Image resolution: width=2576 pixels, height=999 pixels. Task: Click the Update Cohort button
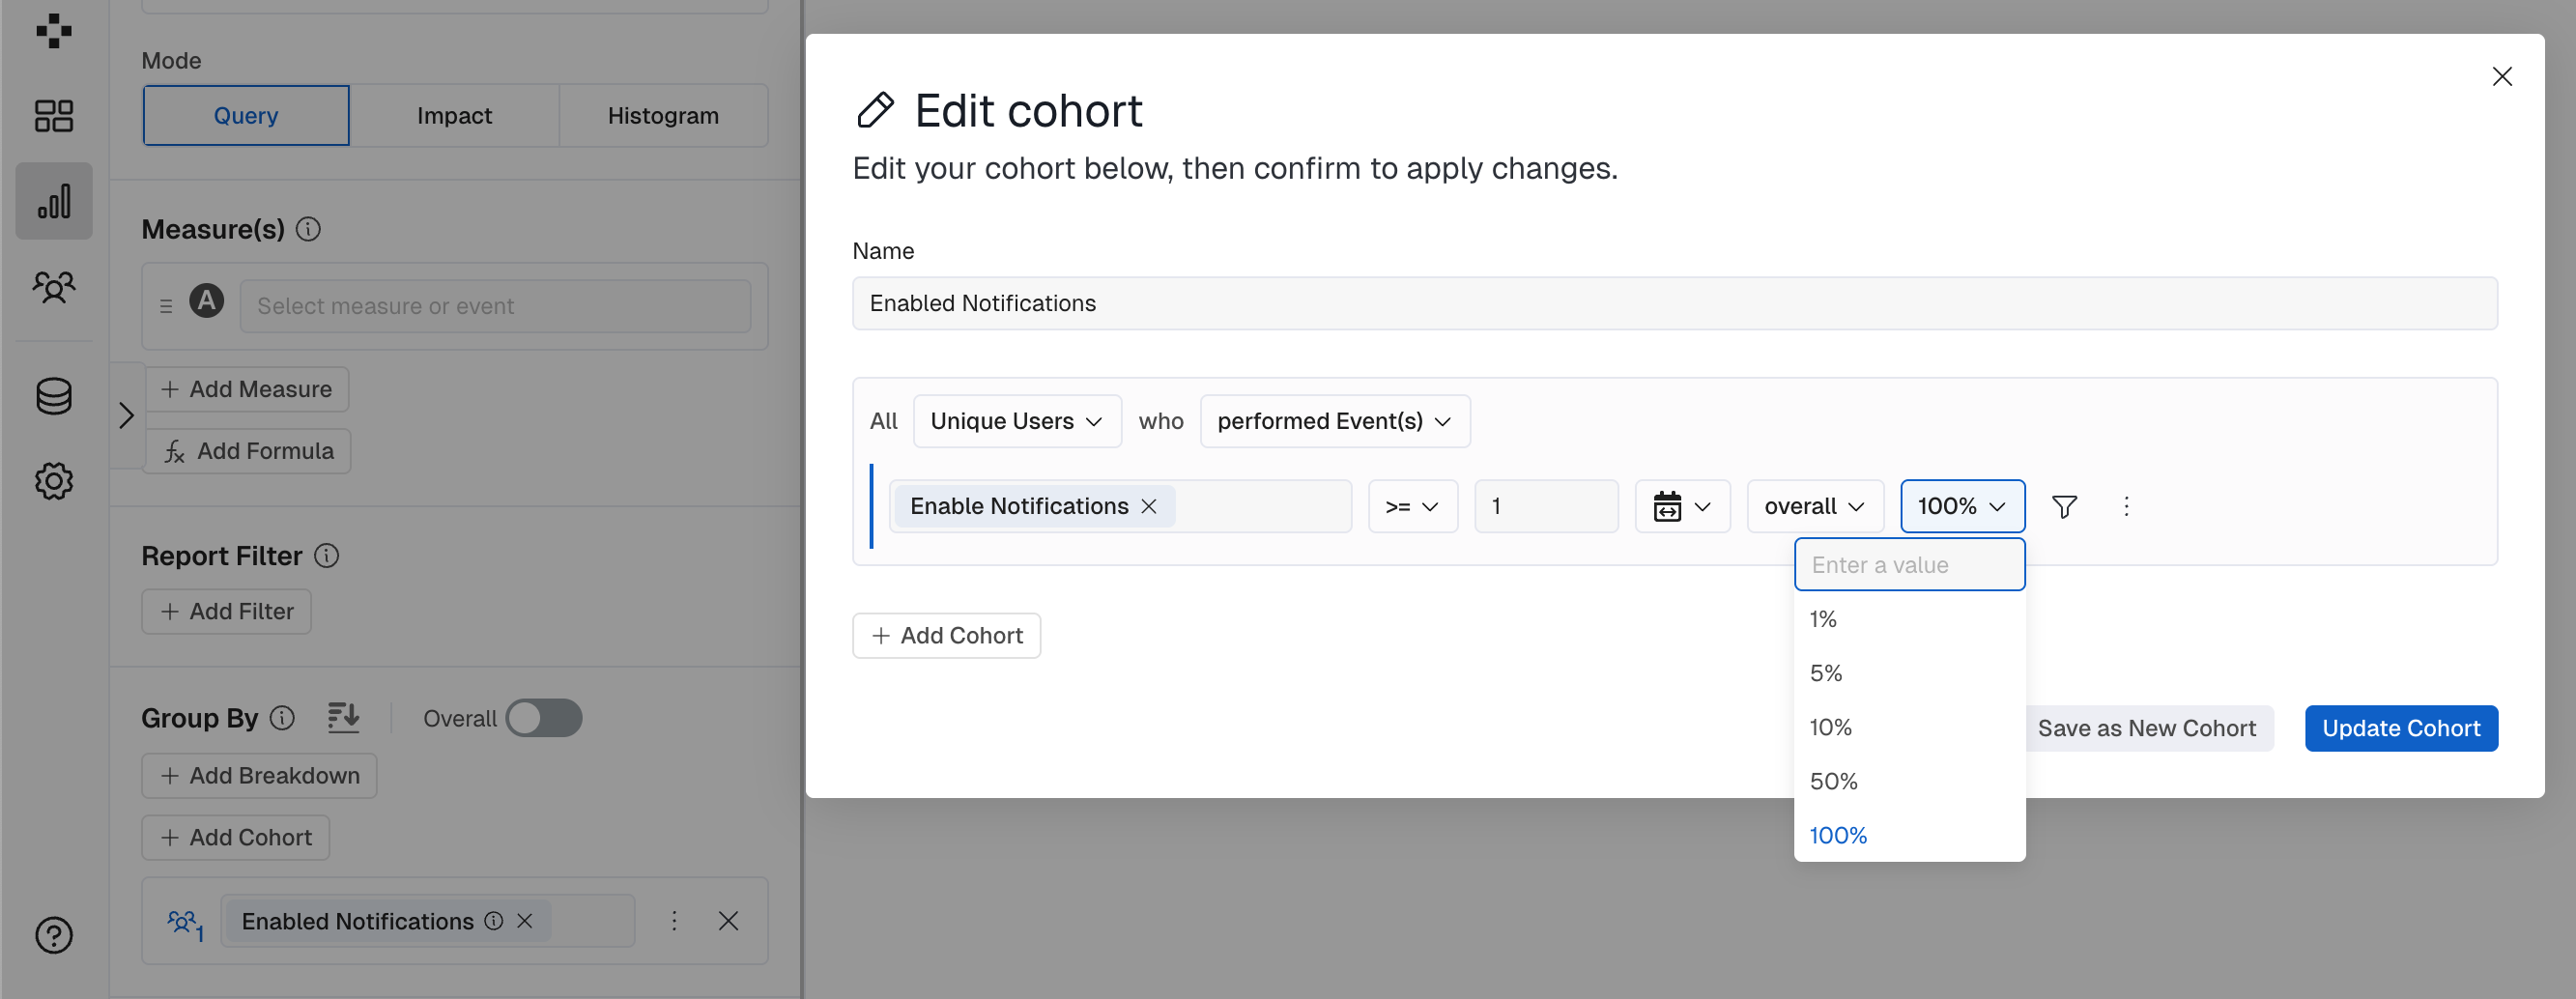pos(2401,728)
